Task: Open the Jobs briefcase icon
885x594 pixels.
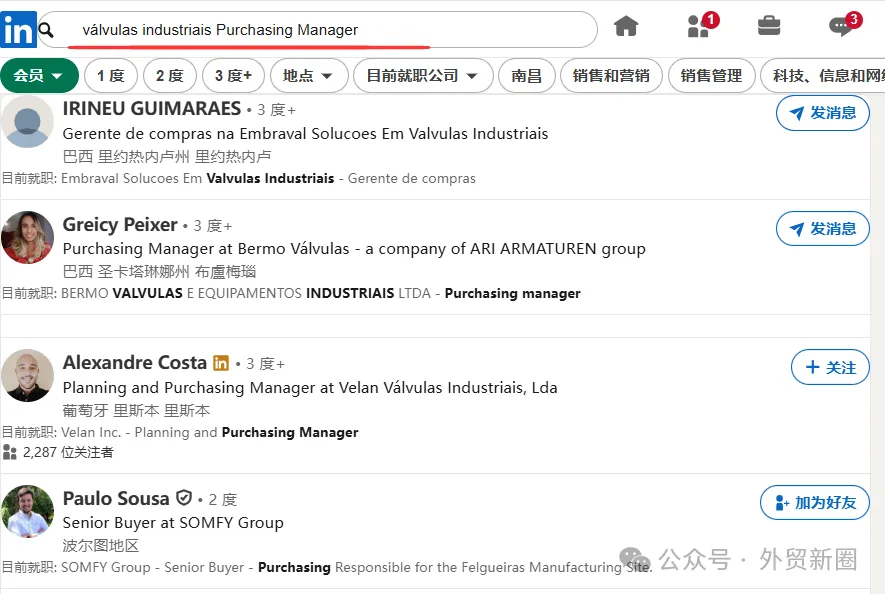Action: coord(769,25)
